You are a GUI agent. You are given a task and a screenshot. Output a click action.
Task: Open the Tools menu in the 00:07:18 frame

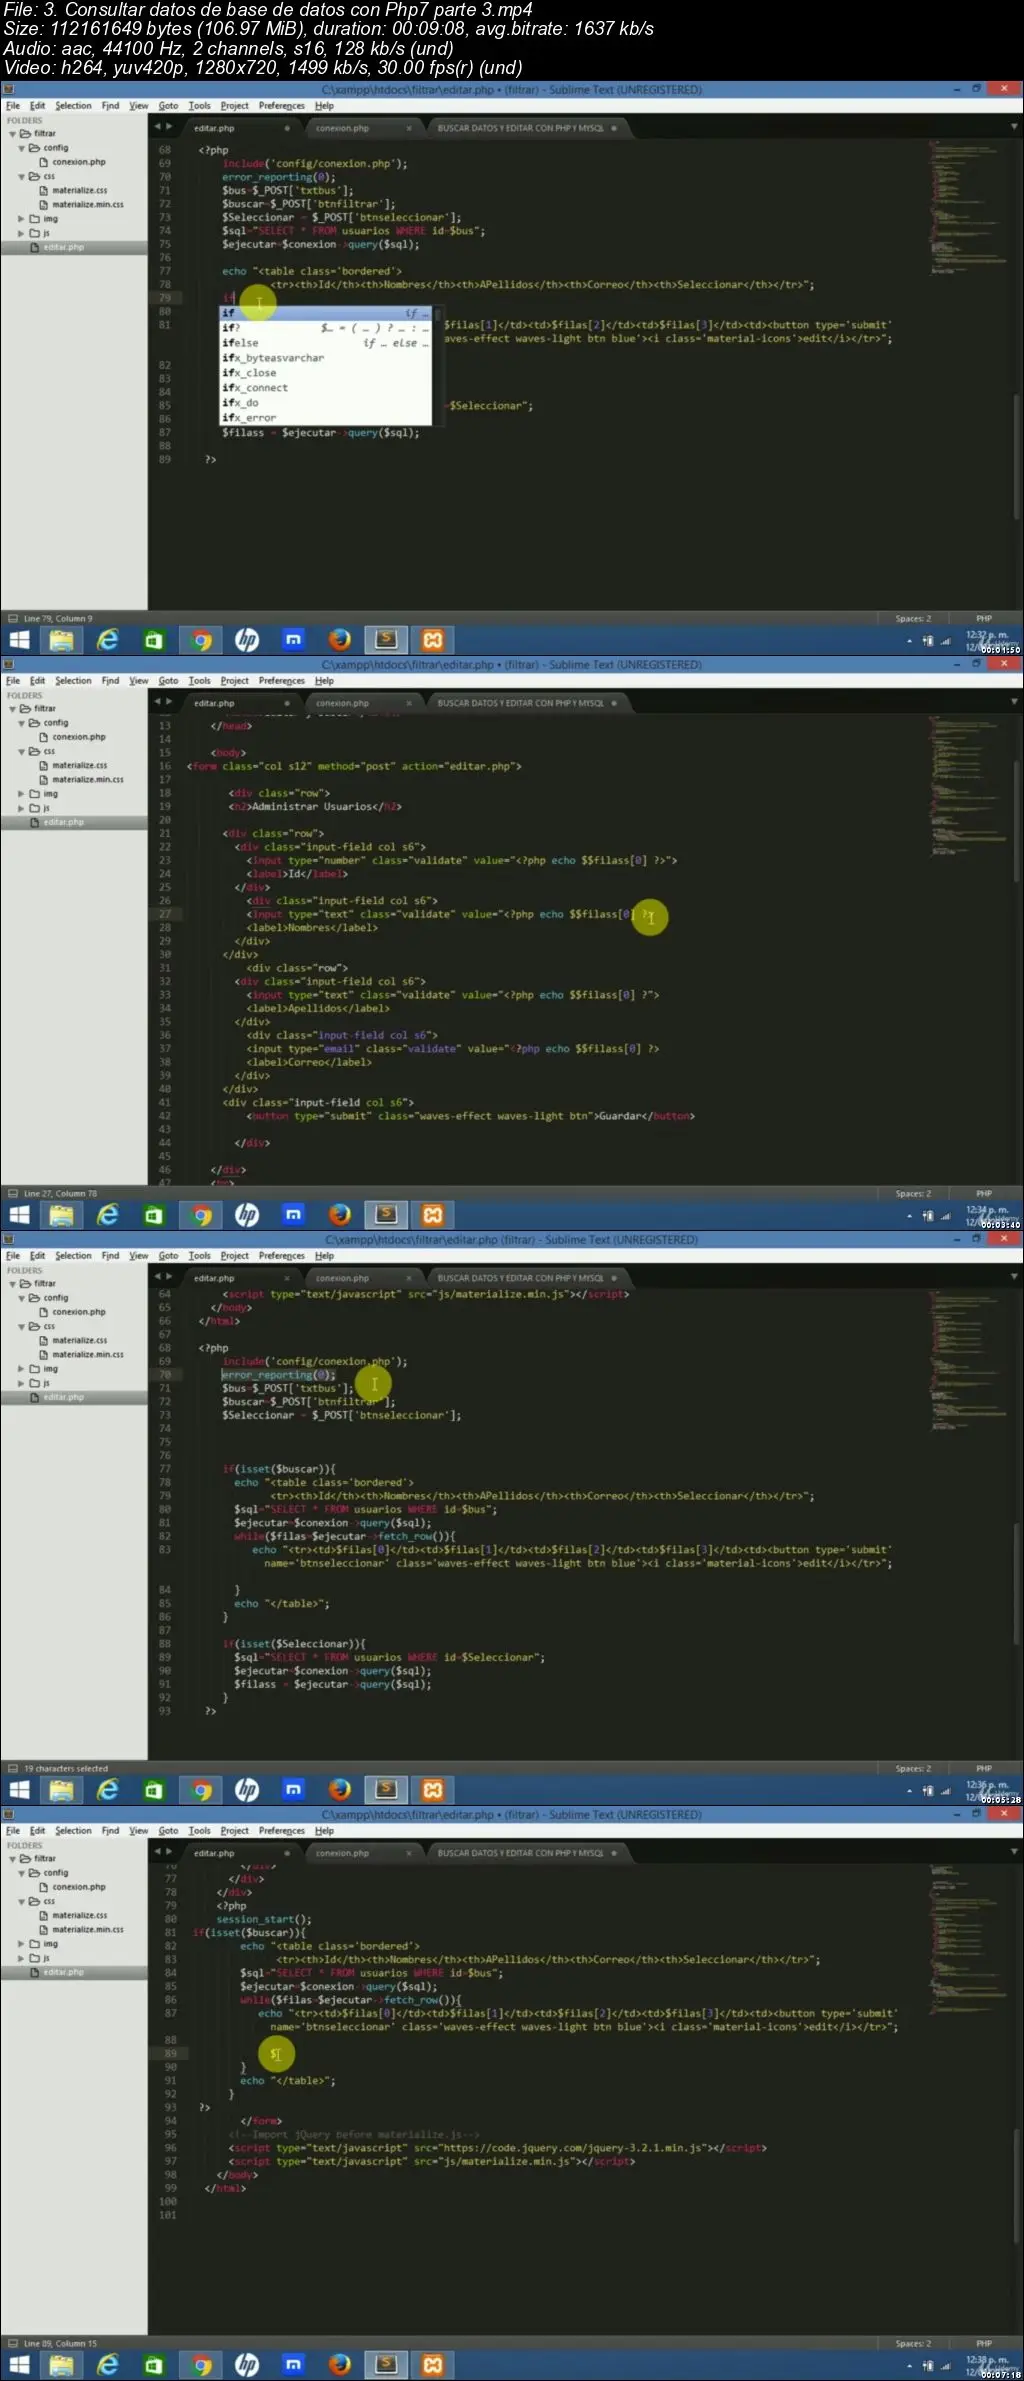(x=199, y=1831)
